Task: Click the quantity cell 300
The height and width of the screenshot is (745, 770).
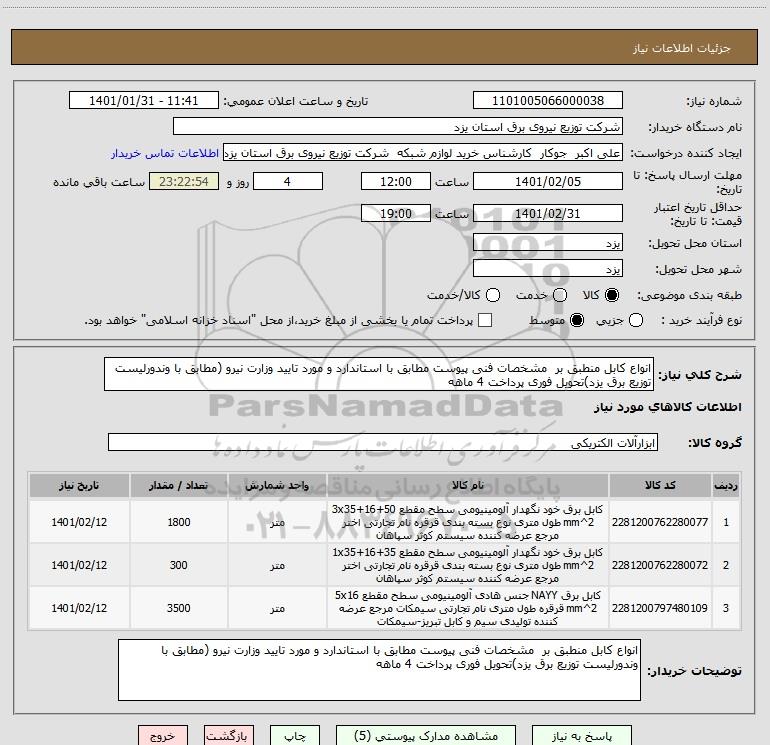Action: [x=178, y=565]
